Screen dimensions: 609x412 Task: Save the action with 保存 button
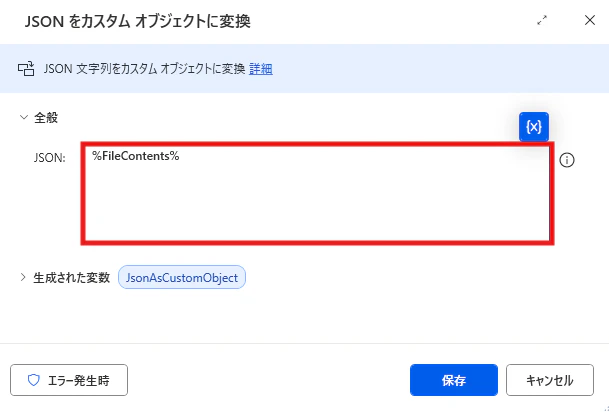(x=454, y=380)
